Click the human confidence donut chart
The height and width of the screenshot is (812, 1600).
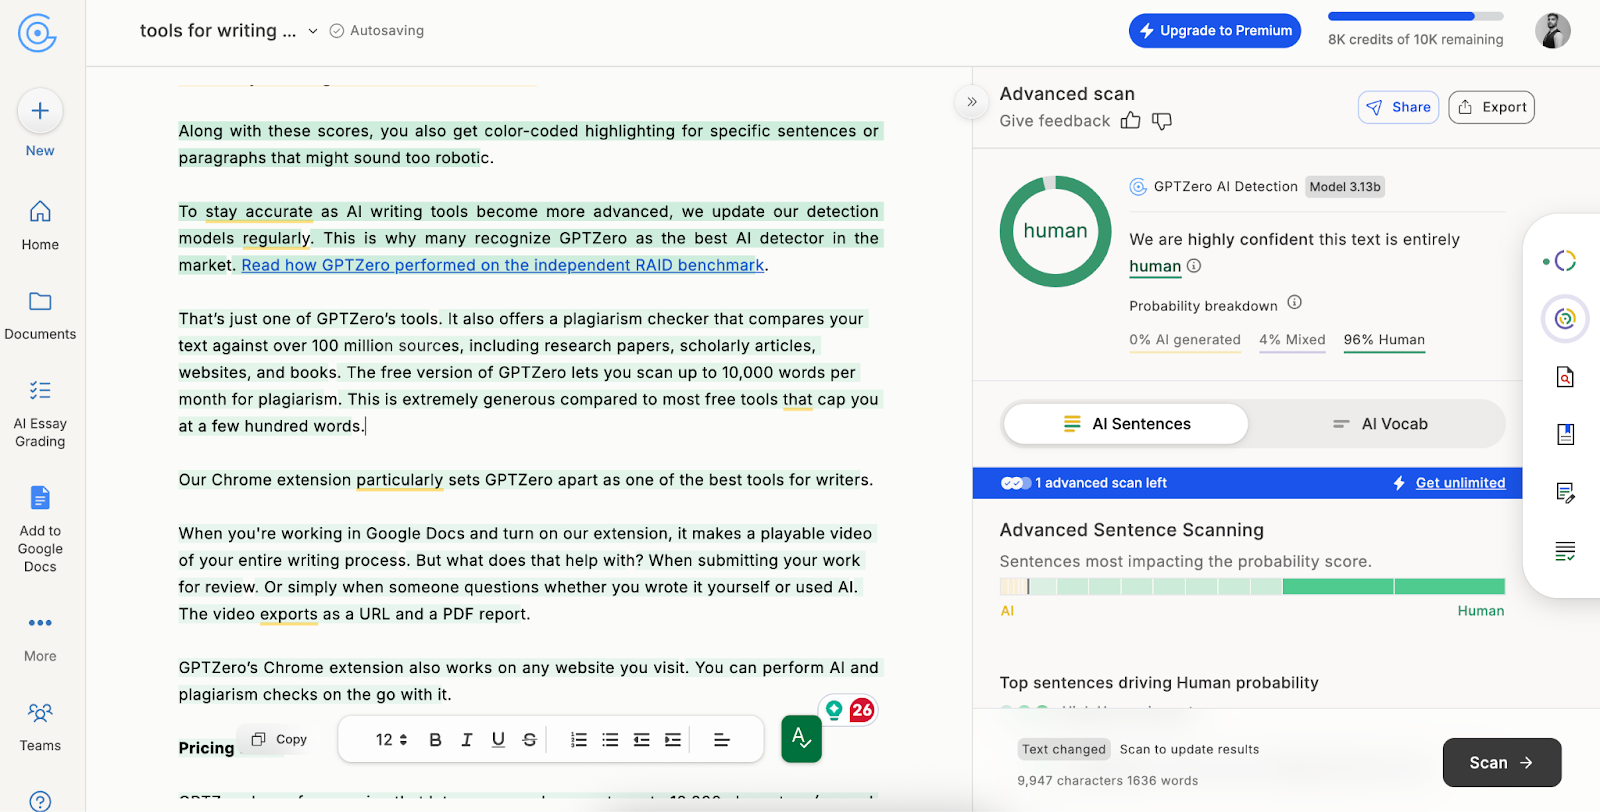point(1055,231)
